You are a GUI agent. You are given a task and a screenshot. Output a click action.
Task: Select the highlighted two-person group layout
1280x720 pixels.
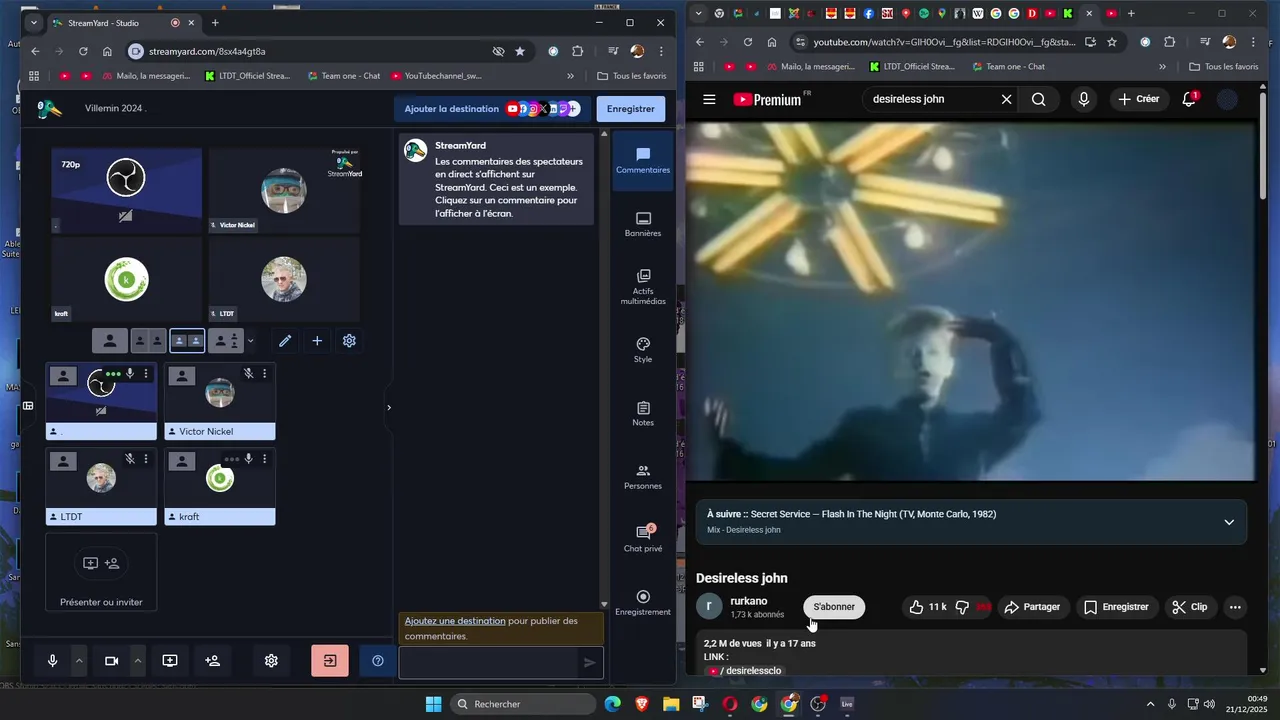[187, 341]
